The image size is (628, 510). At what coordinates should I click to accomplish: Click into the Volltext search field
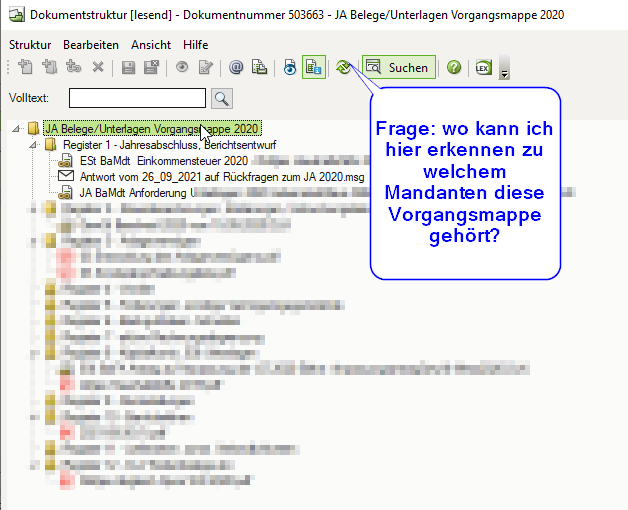tap(137, 98)
